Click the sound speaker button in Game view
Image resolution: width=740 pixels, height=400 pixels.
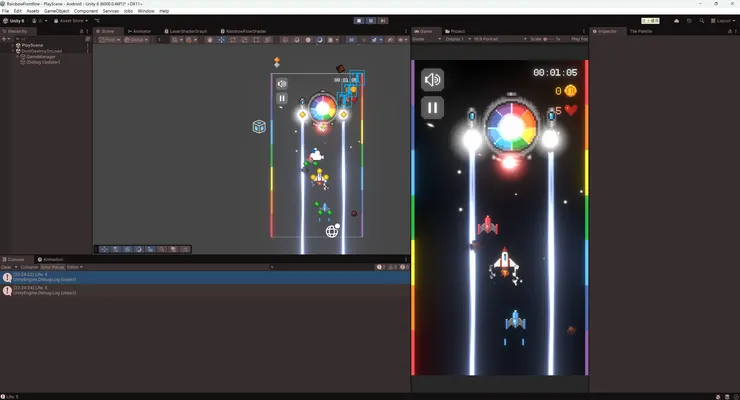432,79
